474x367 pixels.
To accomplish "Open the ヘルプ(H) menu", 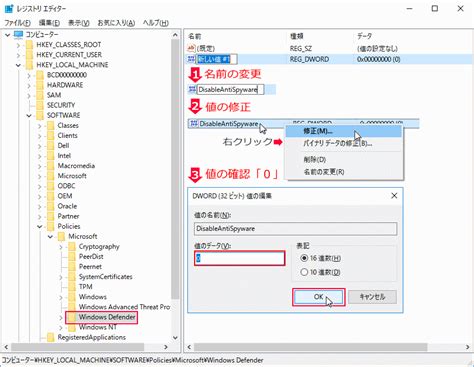I will pos(156,23).
